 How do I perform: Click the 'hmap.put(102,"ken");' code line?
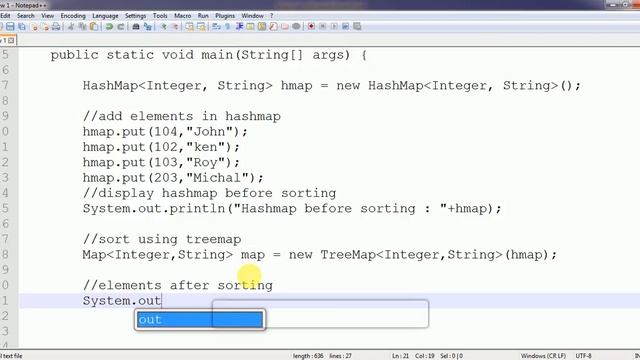tap(161, 147)
